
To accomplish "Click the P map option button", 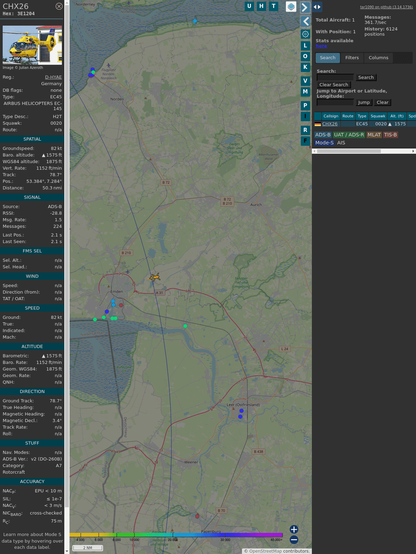I will (305, 106).
